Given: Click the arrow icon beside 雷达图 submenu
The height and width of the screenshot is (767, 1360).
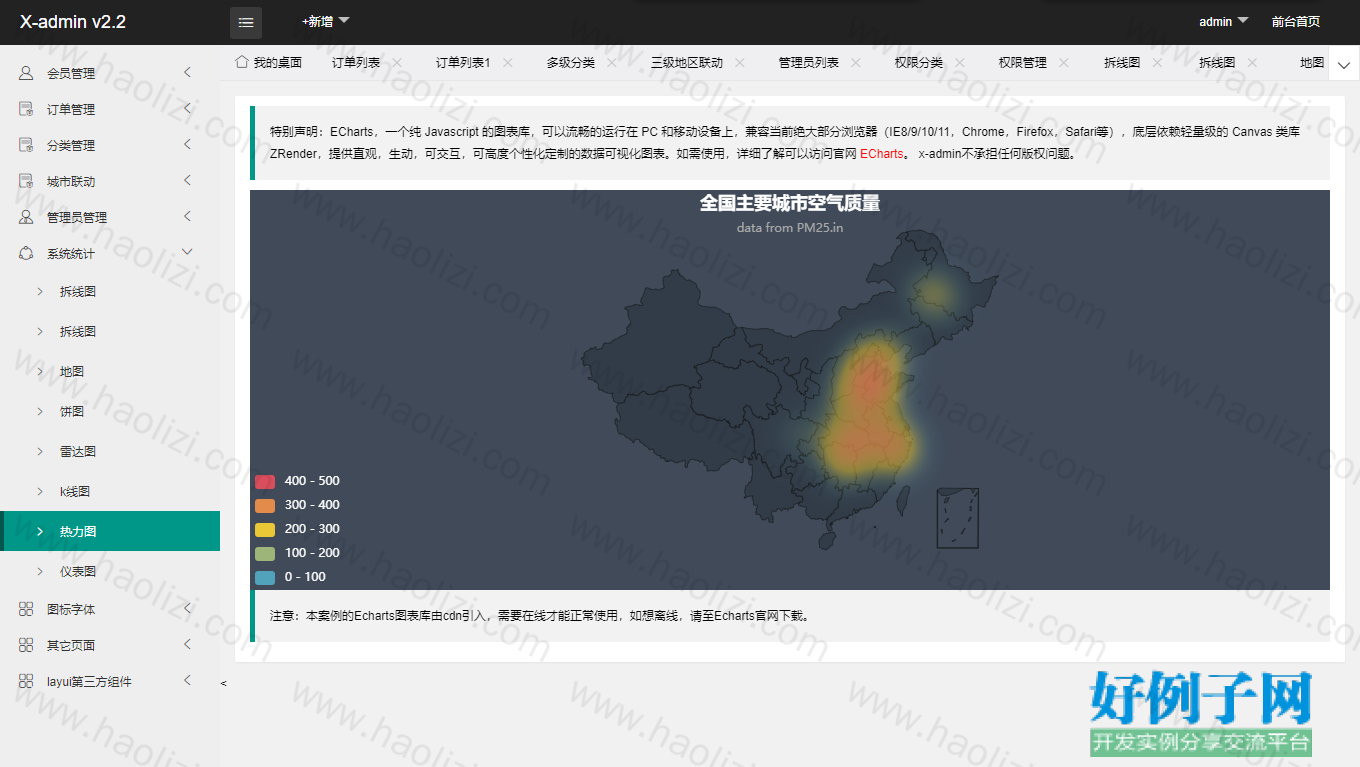Looking at the screenshot, I should pos(40,451).
